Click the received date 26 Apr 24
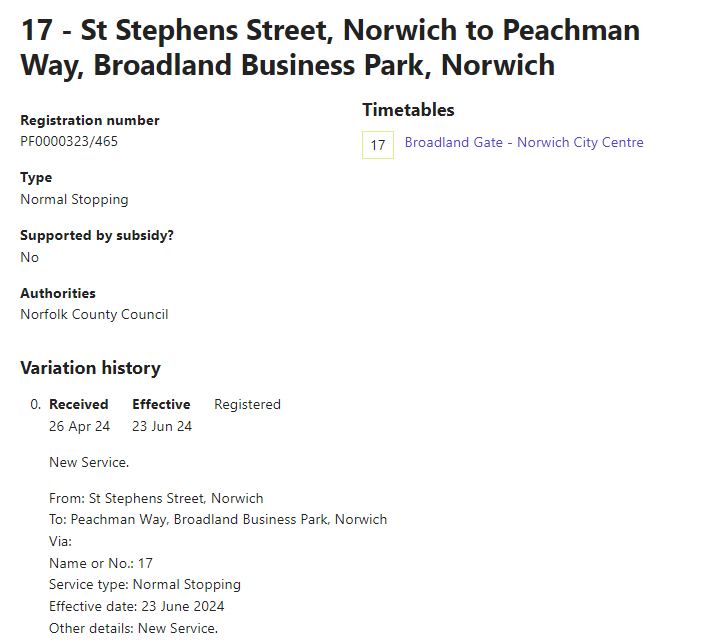Image resolution: width=708 pixels, height=642 pixels. pyautogui.click(x=79, y=426)
